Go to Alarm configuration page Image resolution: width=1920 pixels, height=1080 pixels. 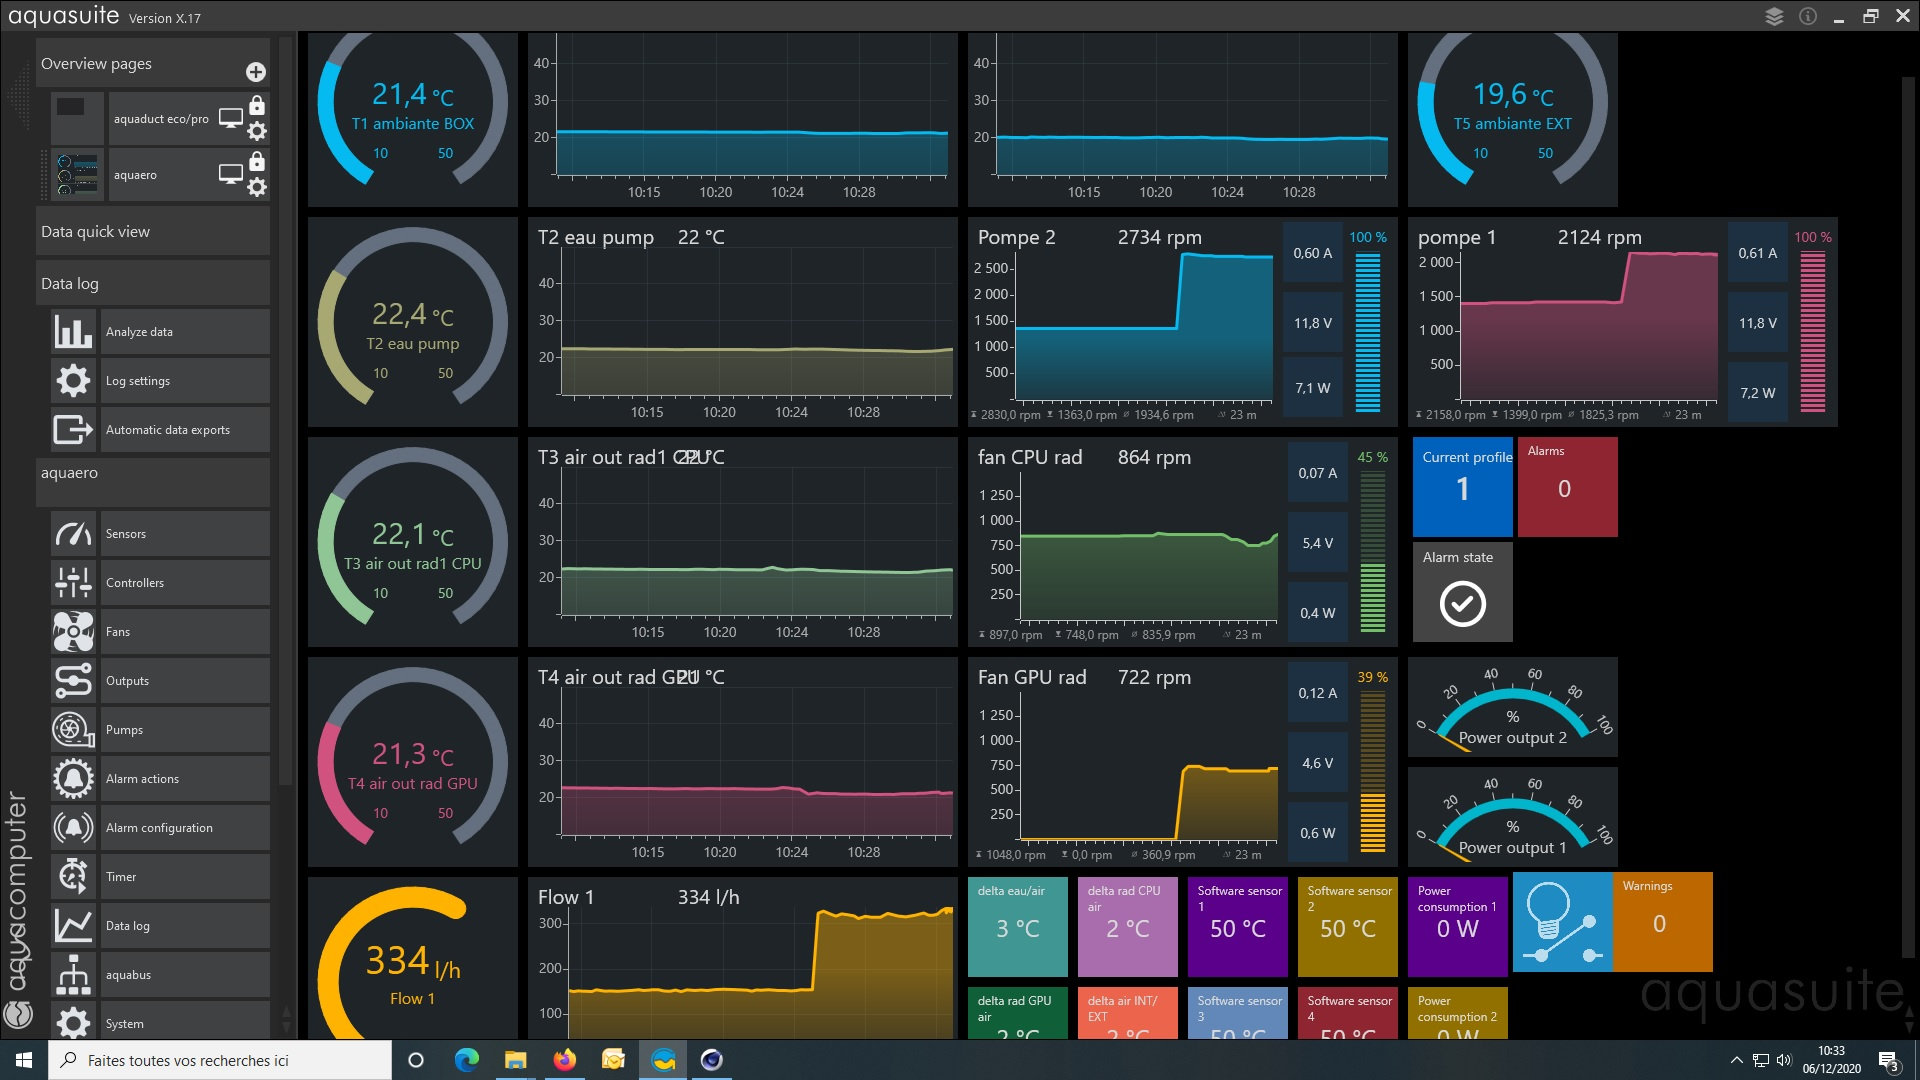(x=185, y=828)
